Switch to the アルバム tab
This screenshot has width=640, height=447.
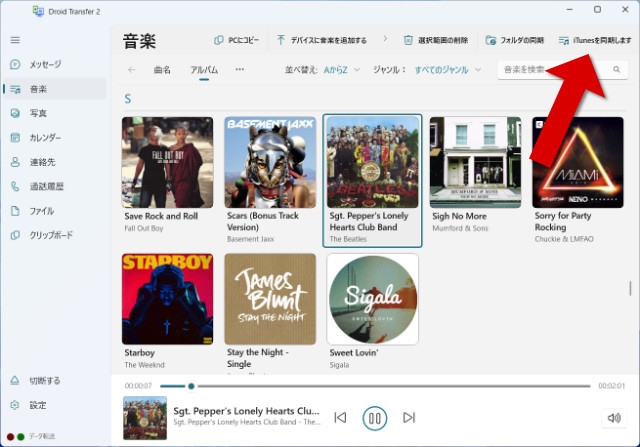pos(204,70)
